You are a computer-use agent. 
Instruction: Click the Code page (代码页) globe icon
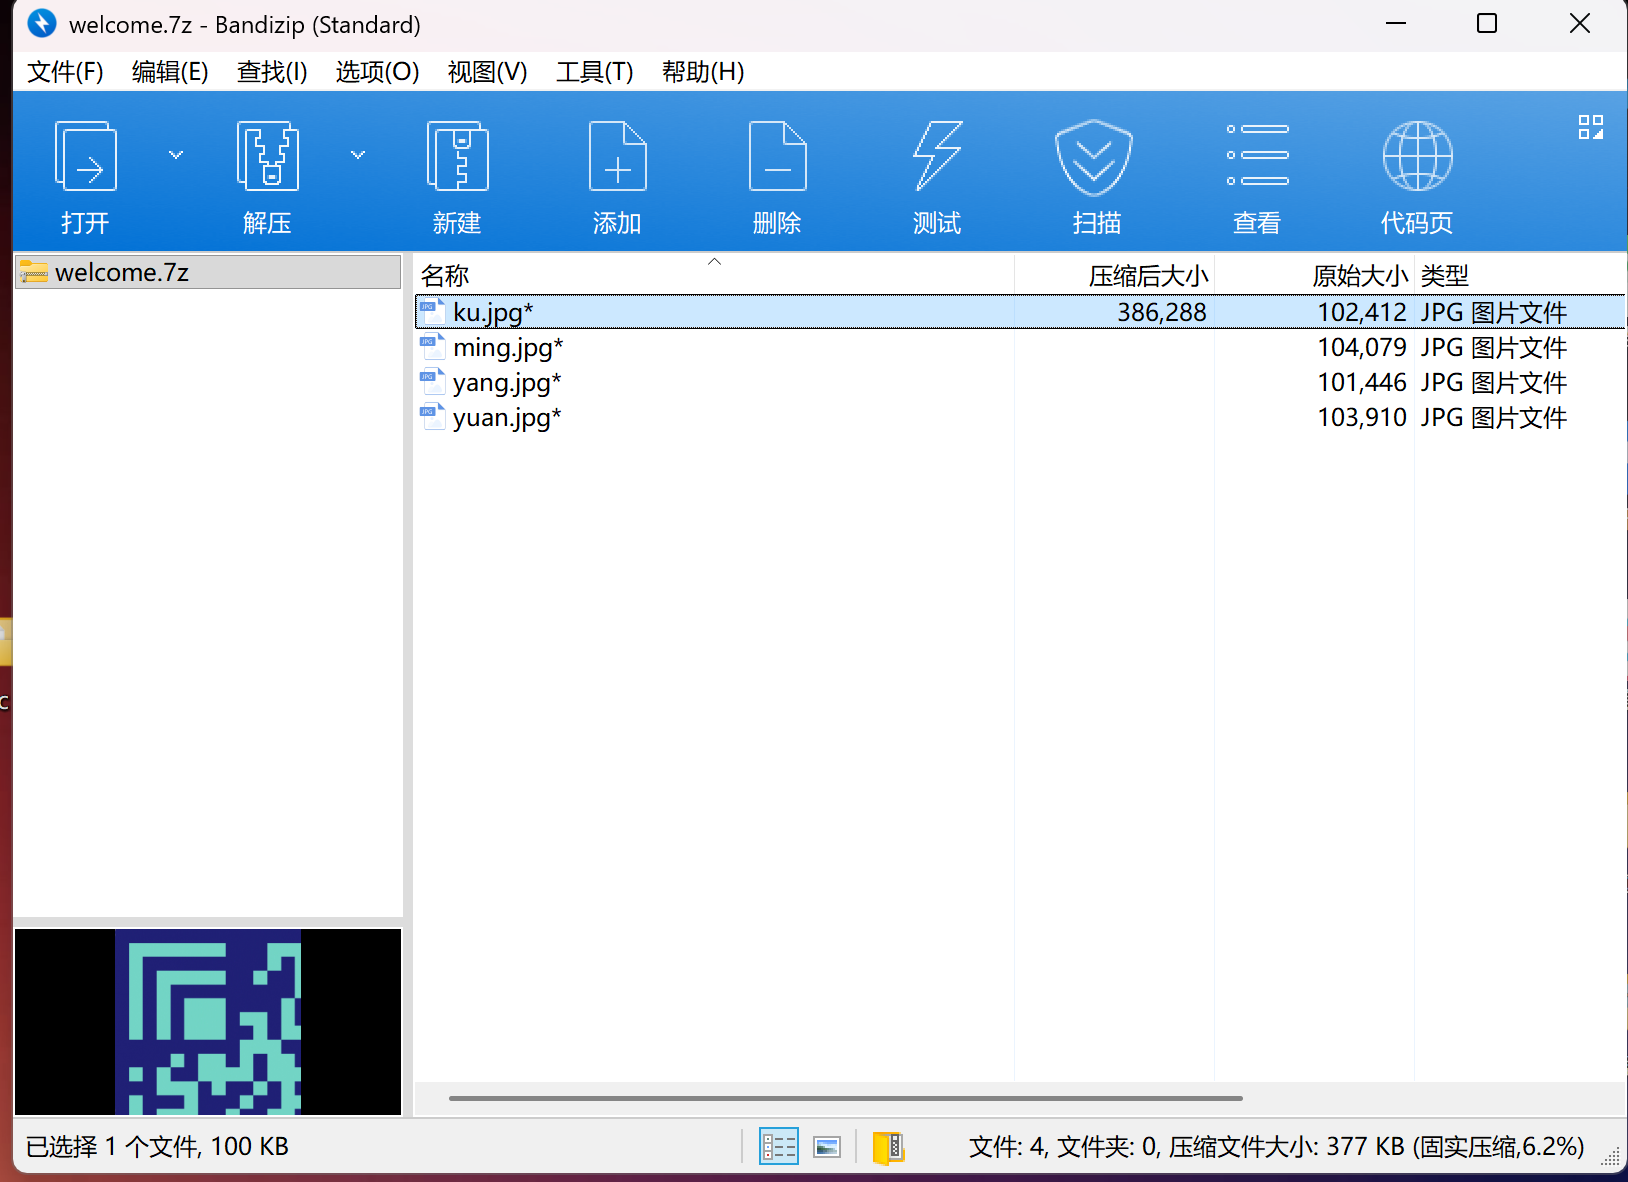tap(1417, 156)
